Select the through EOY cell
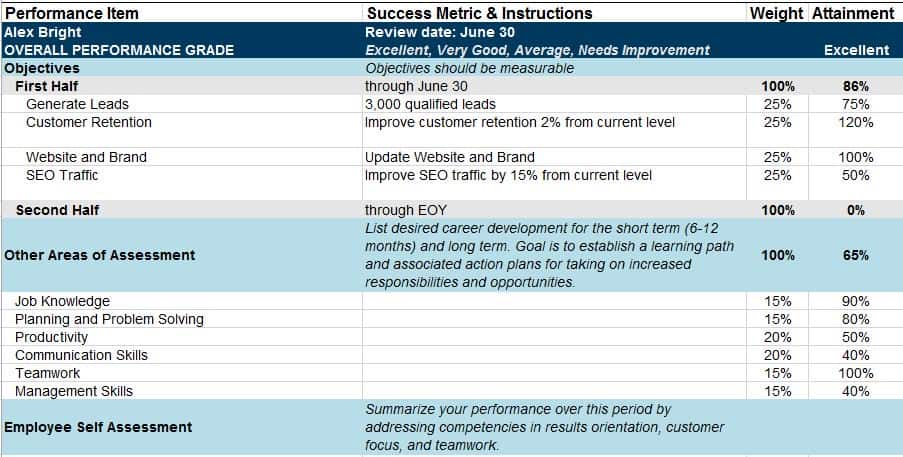 406,210
